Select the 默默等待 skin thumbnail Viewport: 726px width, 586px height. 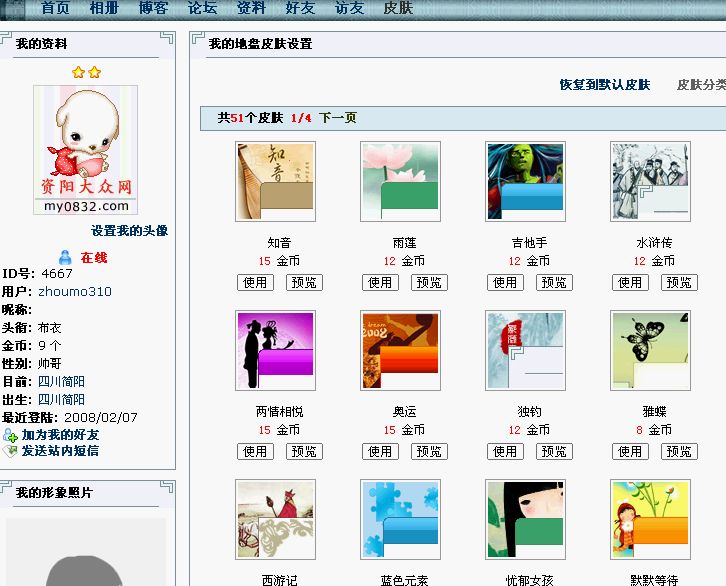coord(651,519)
